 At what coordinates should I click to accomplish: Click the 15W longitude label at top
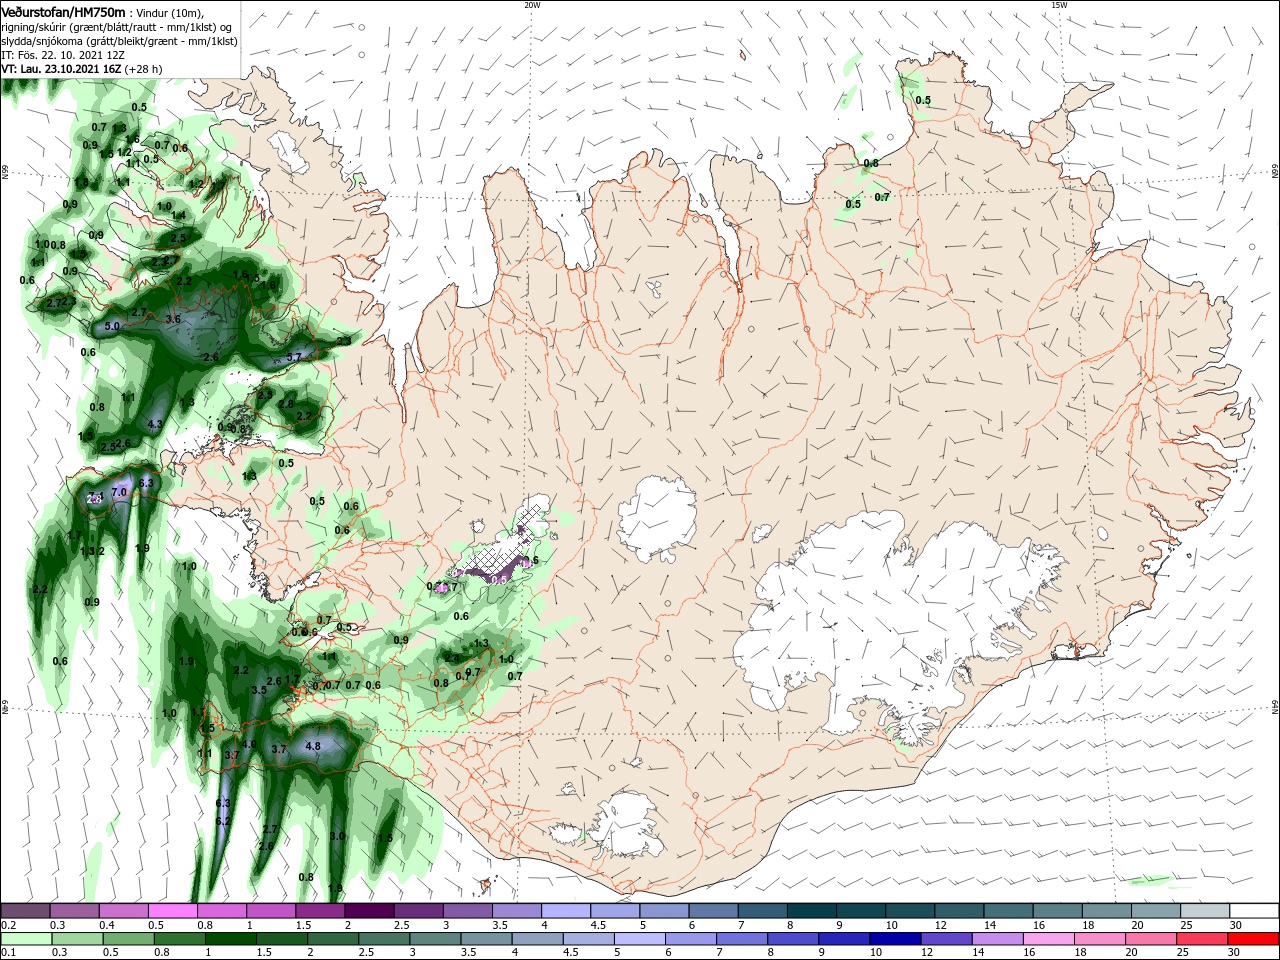coord(1059,5)
